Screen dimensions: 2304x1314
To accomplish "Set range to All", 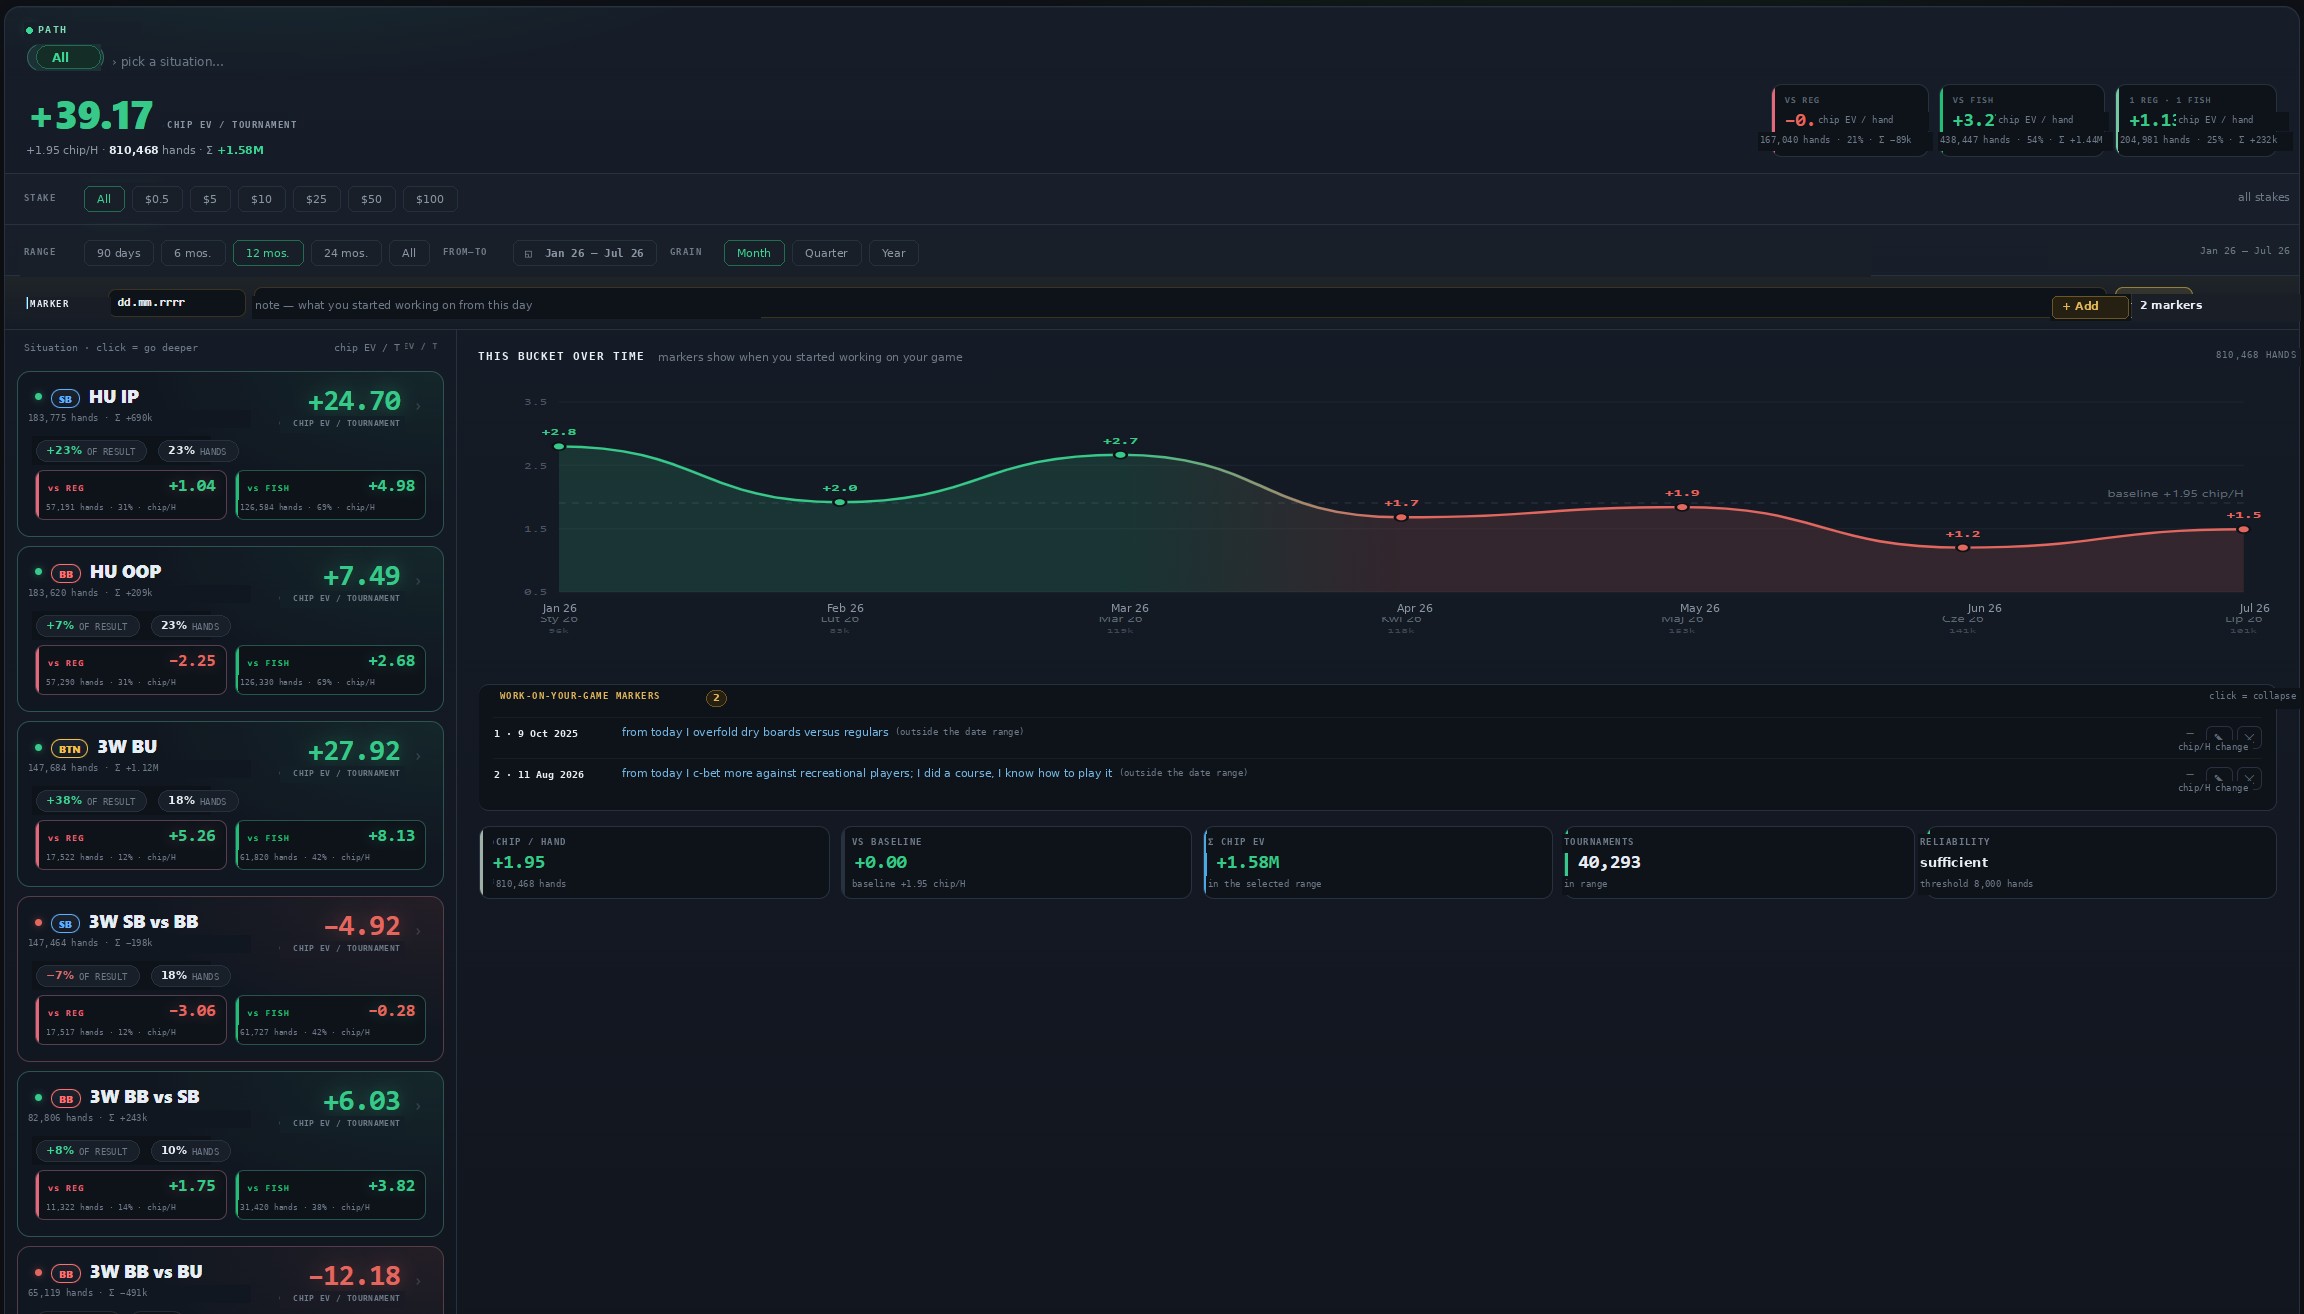I will (x=409, y=253).
